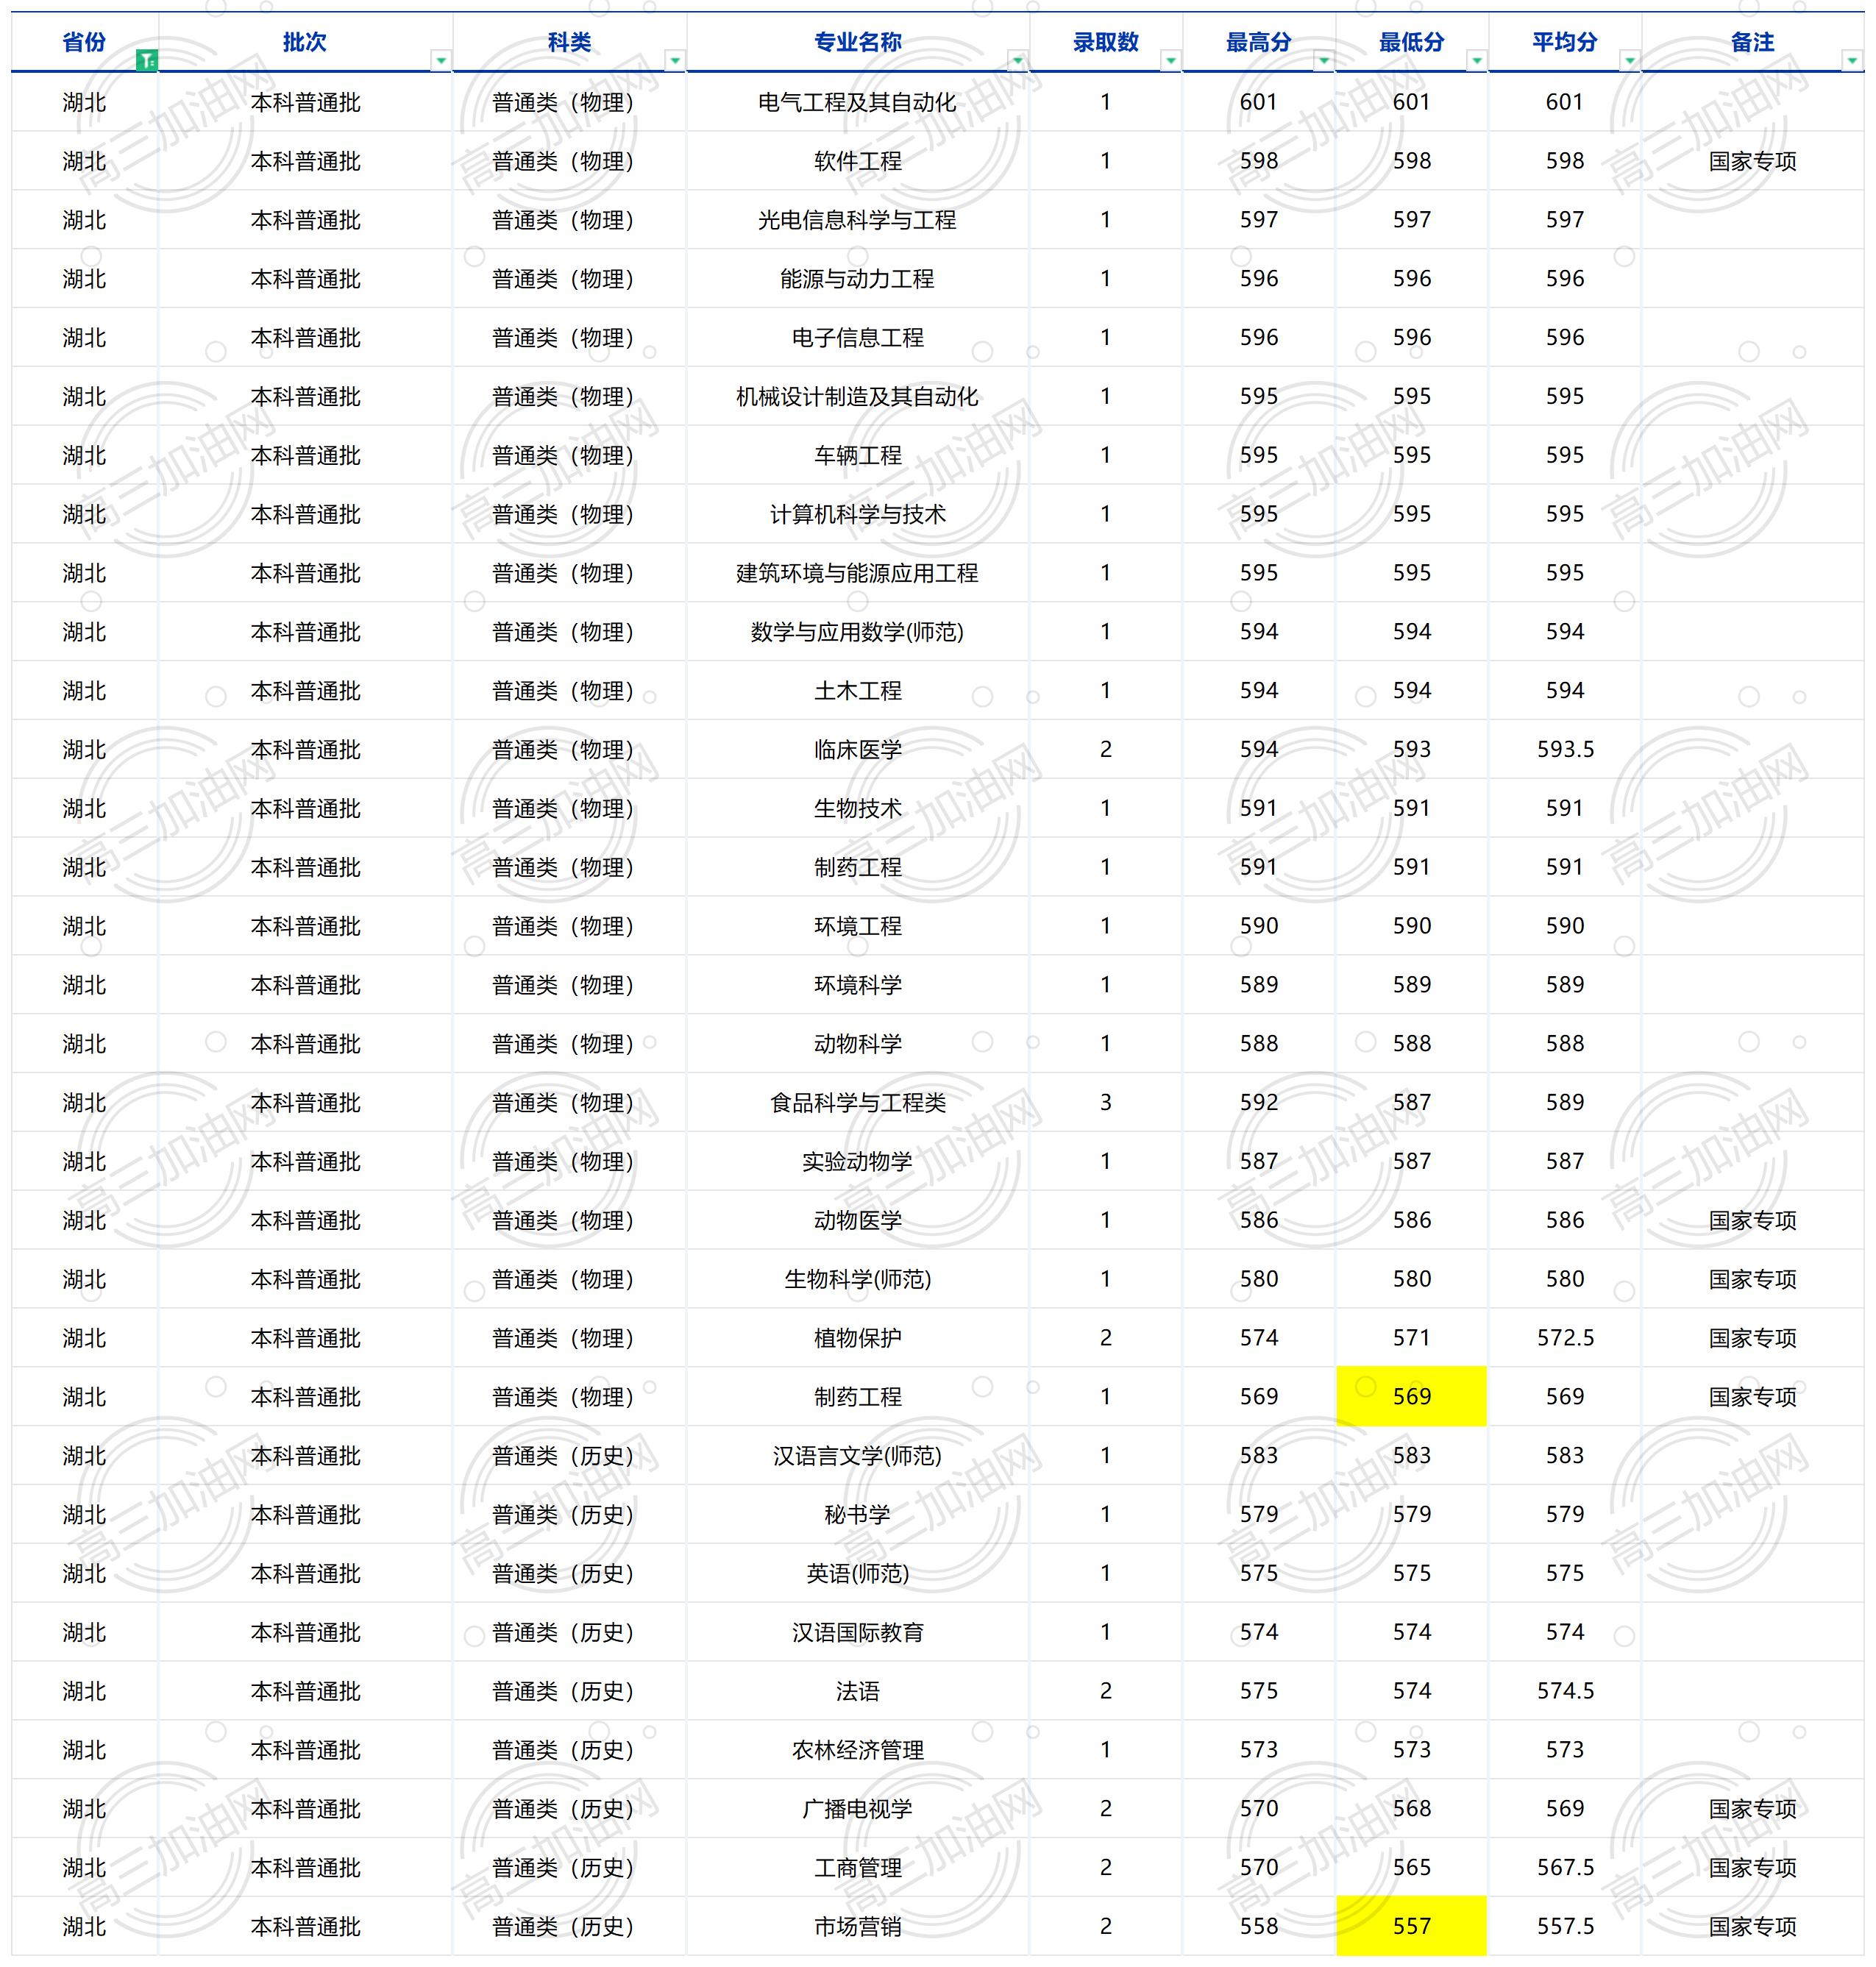The height and width of the screenshot is (1967, 1876).
Task: Open the 最低分 column filter dropdown
Action: [x=1477, y=61]
